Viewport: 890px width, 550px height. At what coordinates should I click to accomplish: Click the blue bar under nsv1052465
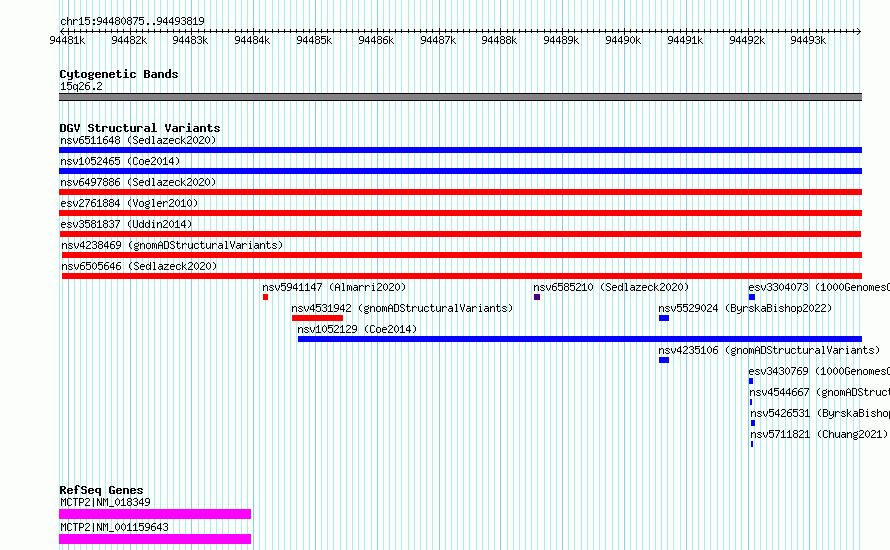(460, 171)
